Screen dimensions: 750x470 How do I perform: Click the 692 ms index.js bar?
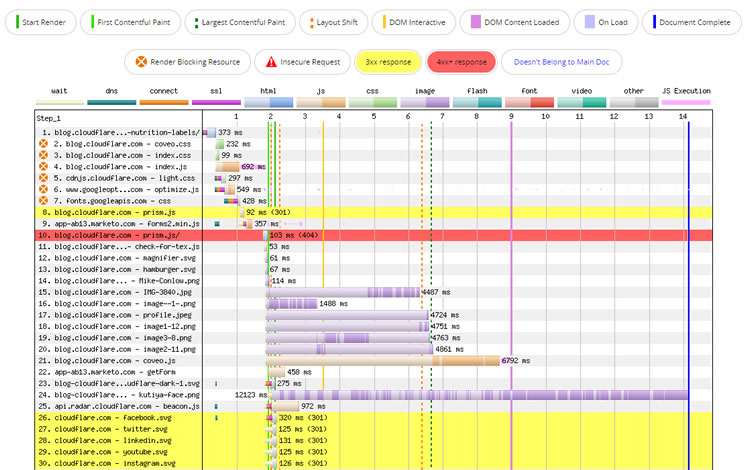click(x=227, y=166)
